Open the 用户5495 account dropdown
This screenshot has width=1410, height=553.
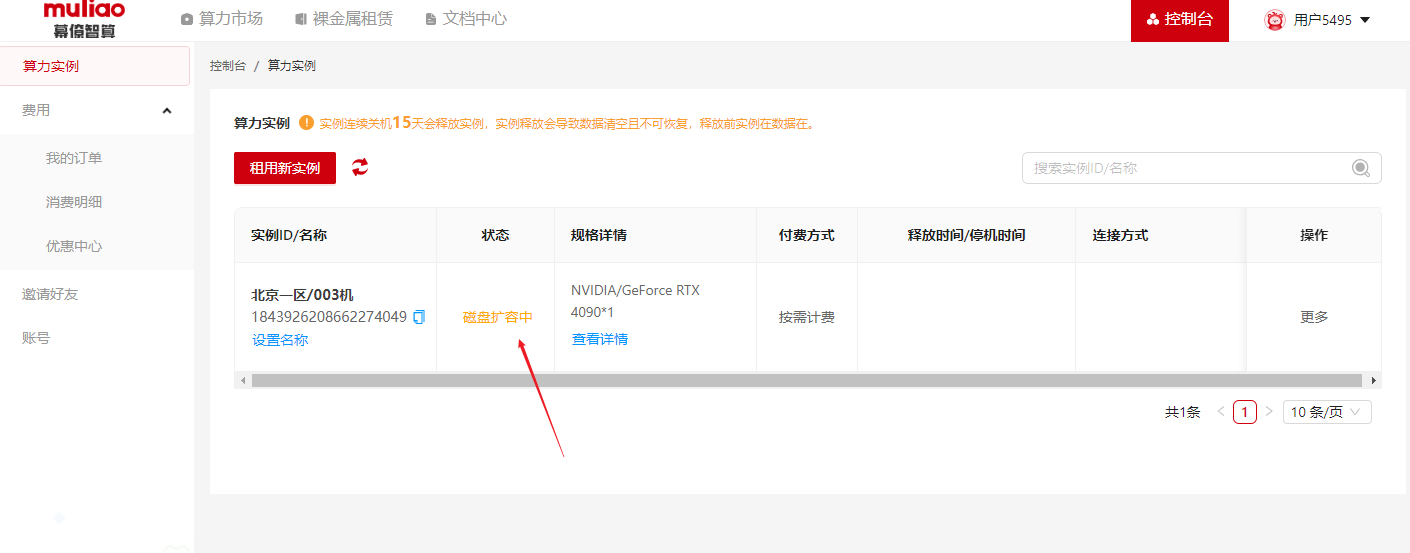click(1317, 20)
